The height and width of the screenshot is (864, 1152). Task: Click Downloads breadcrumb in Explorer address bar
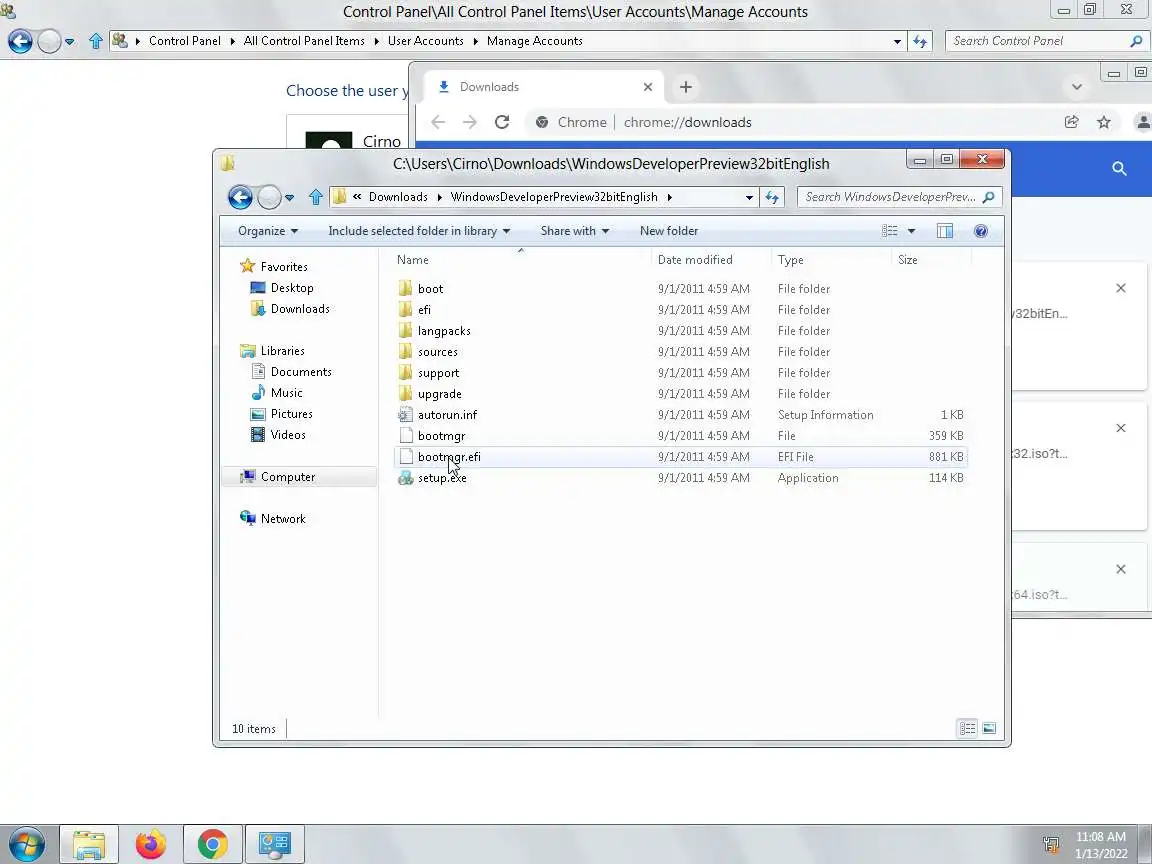coord(398,197)
